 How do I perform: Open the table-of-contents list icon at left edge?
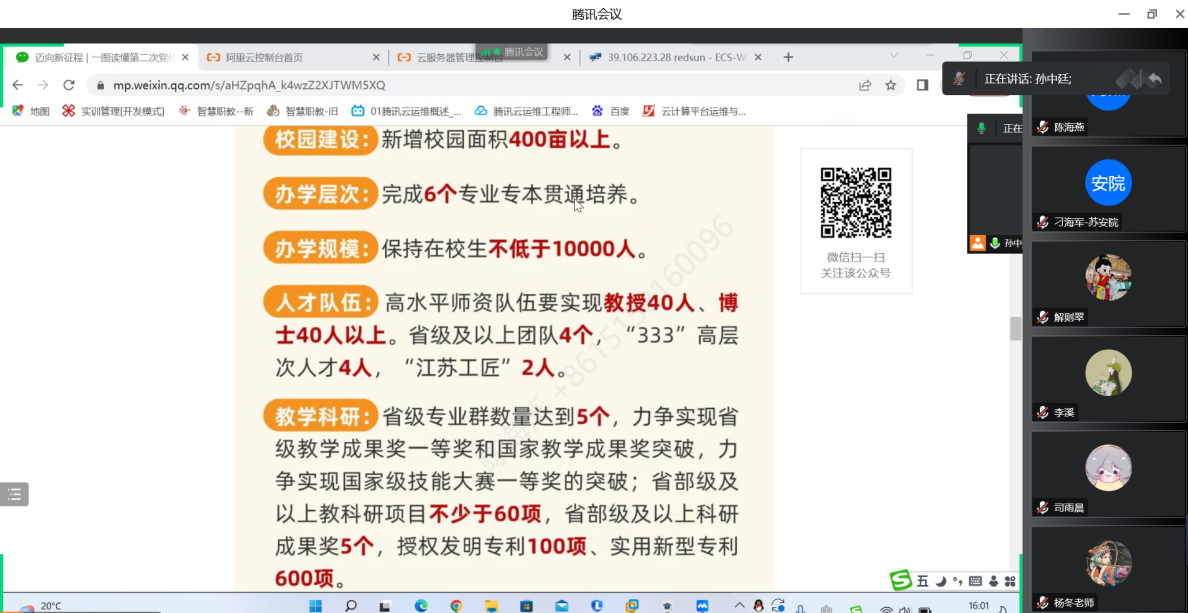click(x=14, y=494)
